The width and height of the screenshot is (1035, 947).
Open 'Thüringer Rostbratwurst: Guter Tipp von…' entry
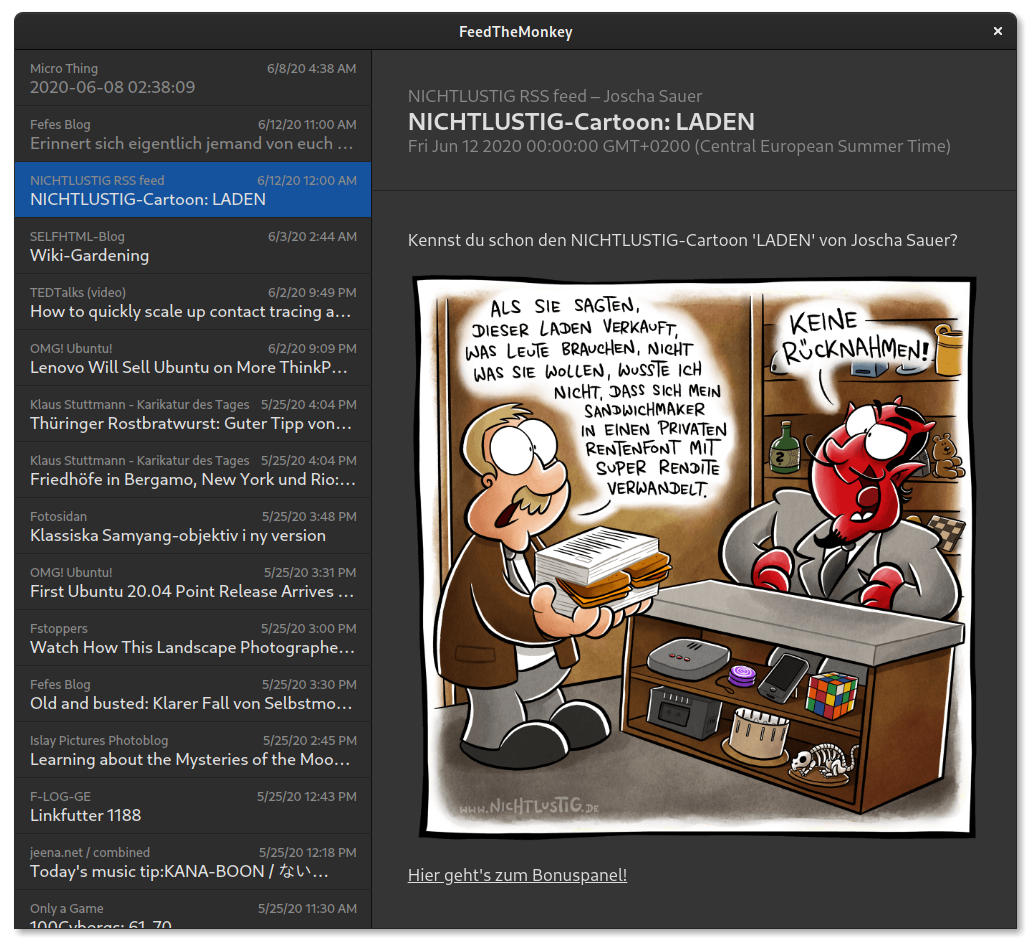(193, 414)
